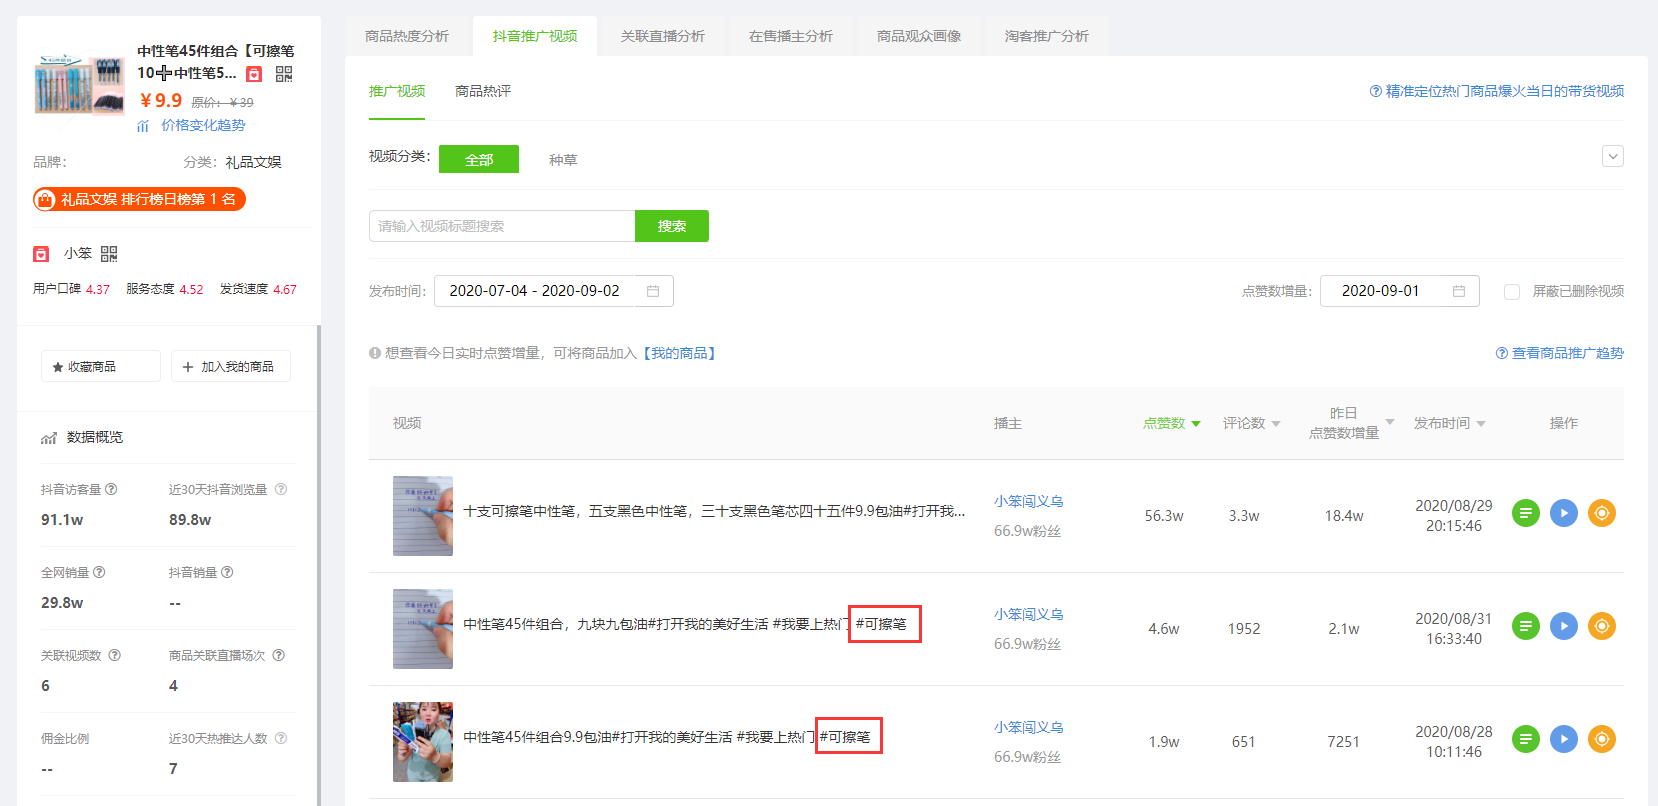Open green details icon for 2020/08/28 video

[1526, 739]
